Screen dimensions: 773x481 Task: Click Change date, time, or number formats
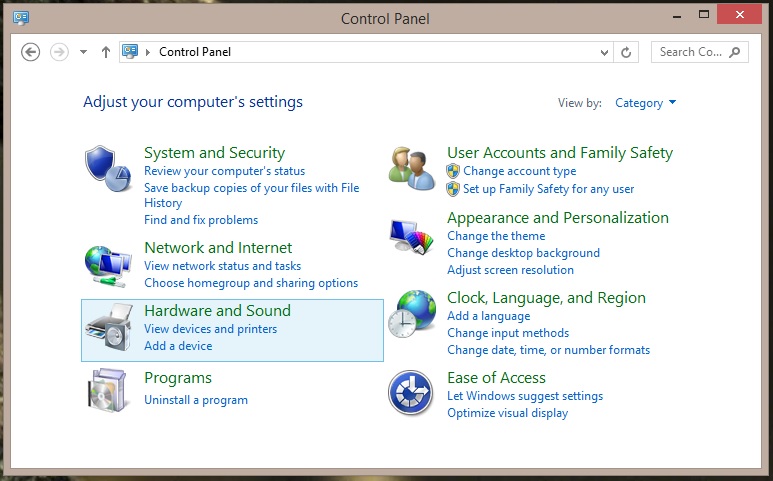click(x=549, y=350)
